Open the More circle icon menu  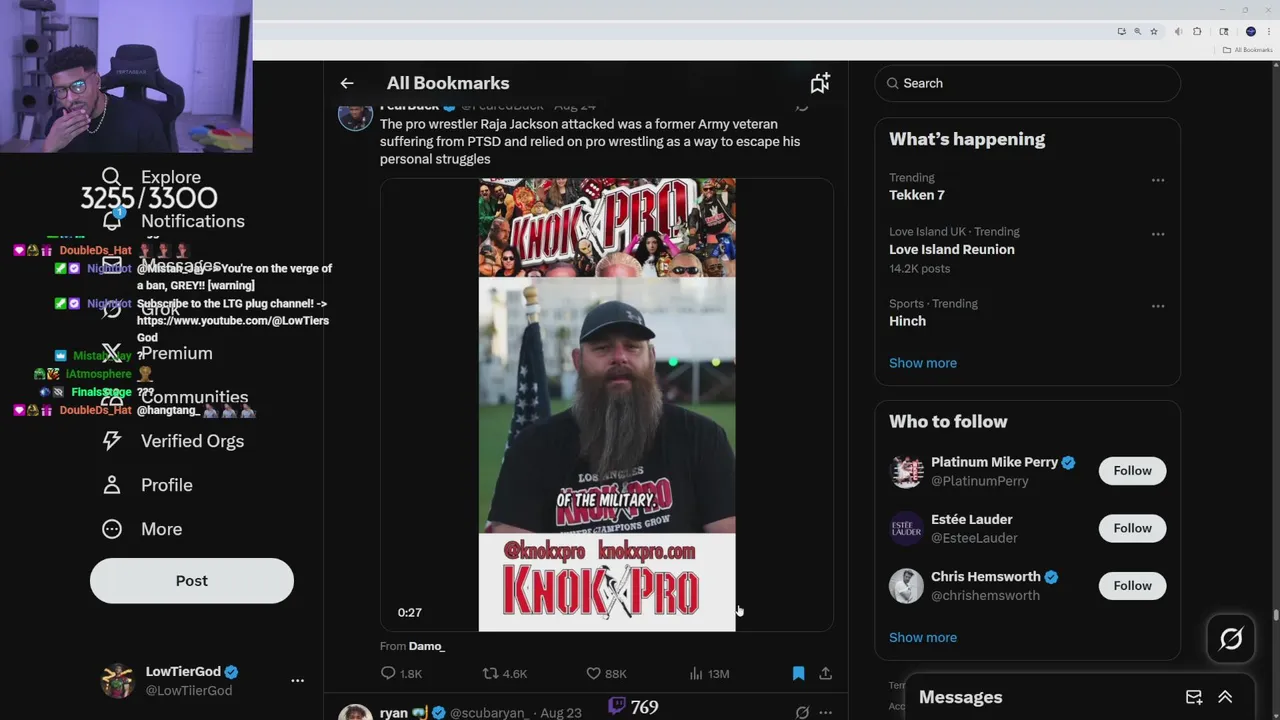click(112, 529)
